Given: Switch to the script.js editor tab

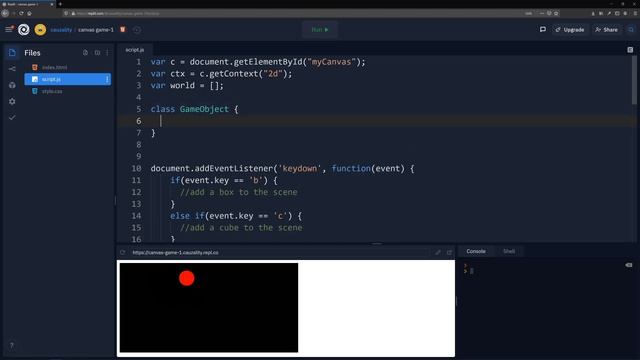Looking at the screenshot, I should click(135, 50).
